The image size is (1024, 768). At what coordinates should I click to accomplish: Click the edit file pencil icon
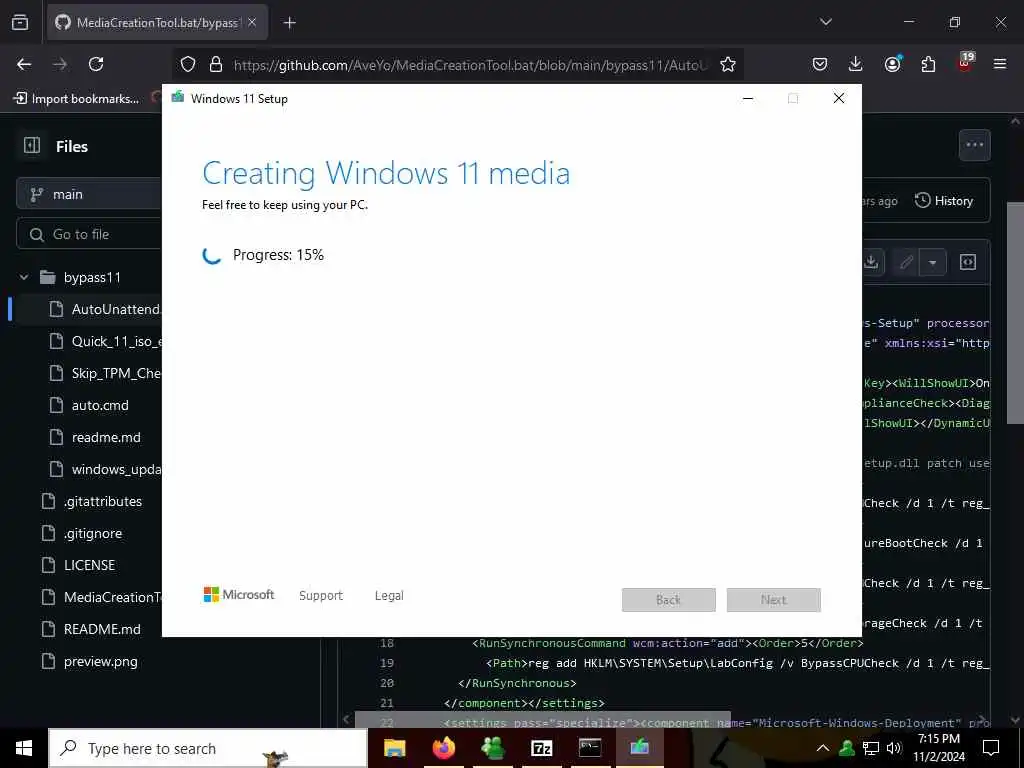click(x=906, y=263)
